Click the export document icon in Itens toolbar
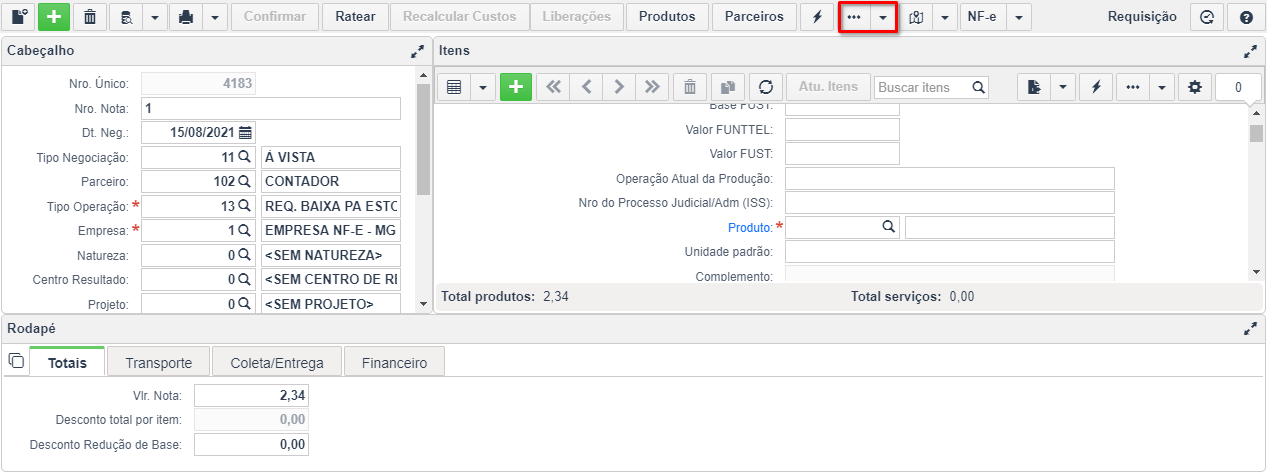Image resolution: width=1267 pixels, height=474 pixels. [1033, 87]
